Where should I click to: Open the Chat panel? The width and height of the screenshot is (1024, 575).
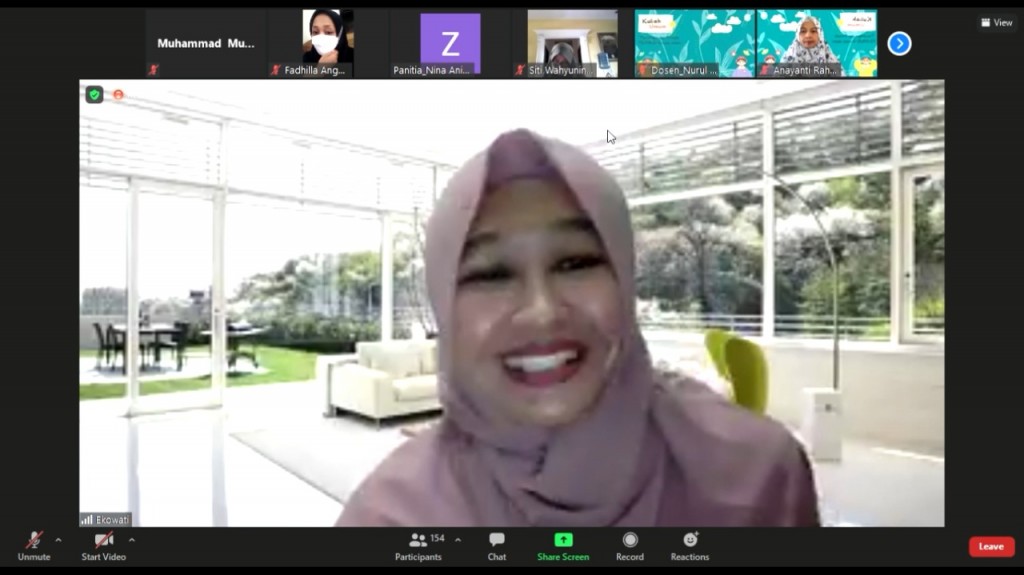[x=497, y=541]
